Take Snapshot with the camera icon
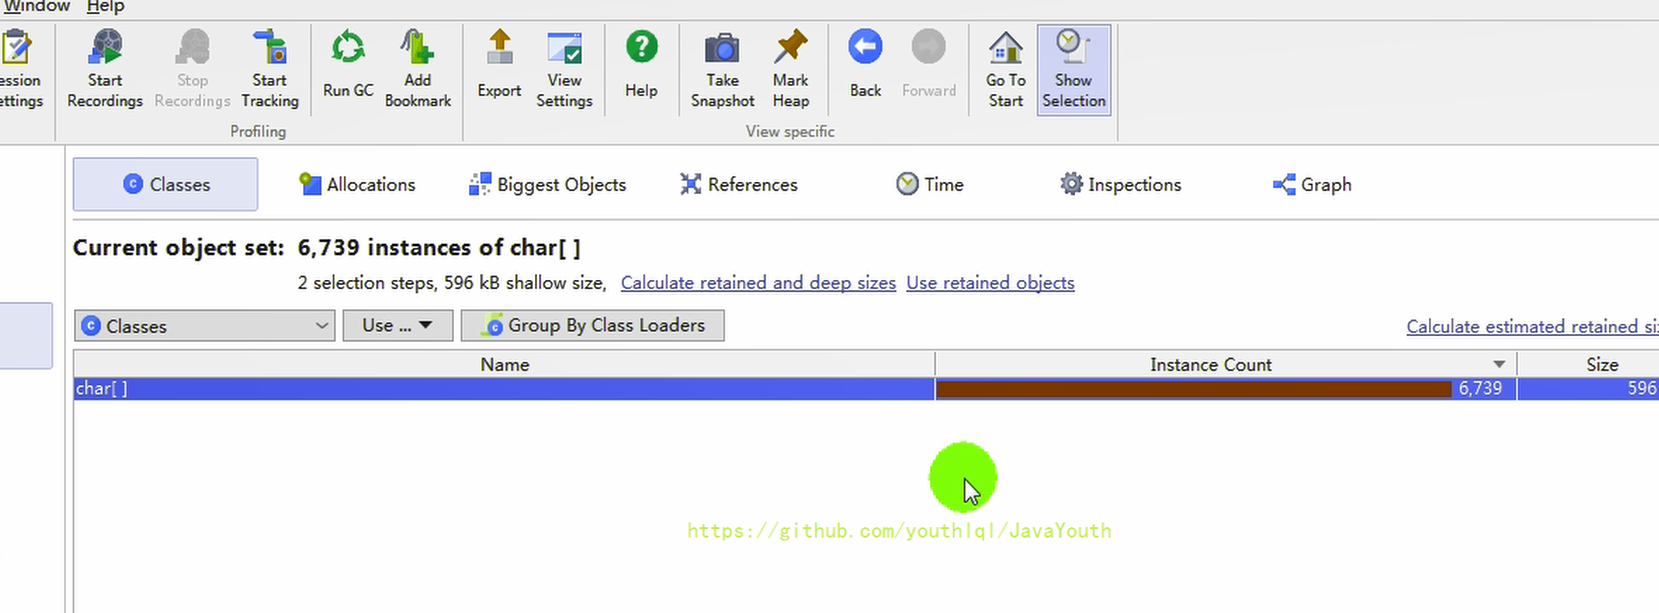The width and height of the screenshot is (1659, 613). tap(722, 70)
